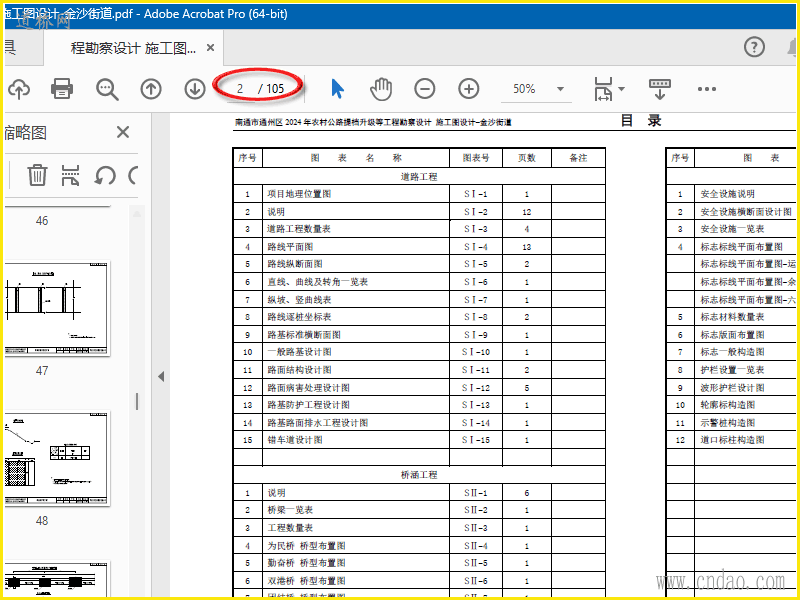The image size is (800, 600).
Task: Click the 道口标柱构造图 entry
Action: click(x=732, y=440)
